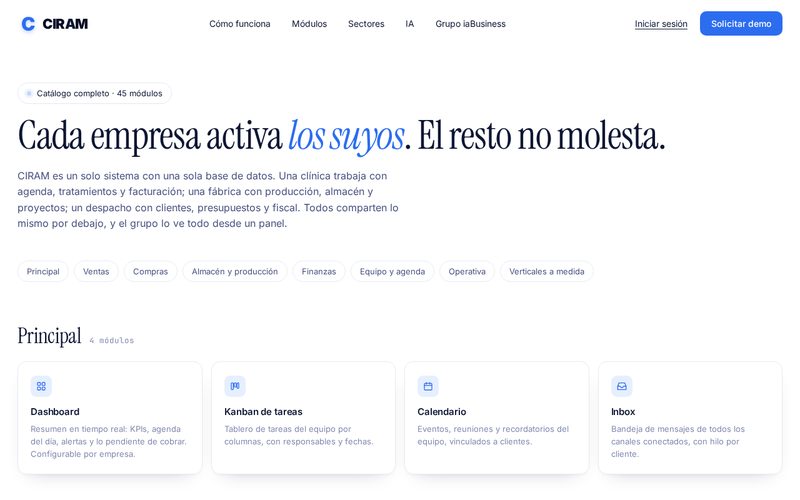The height and width of the screenshot is (500, 800).
Task: Click the CIRAM logo icon
Action: pos(29,23)
